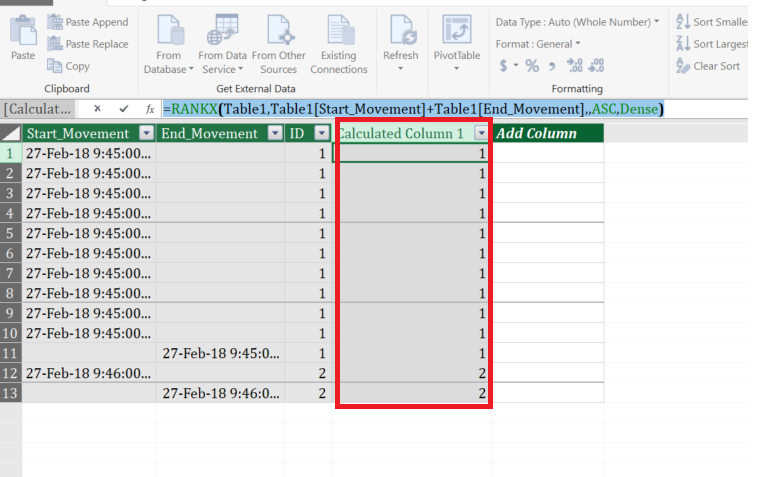Select row 13 header
Screen dimensions: 757x477
(11, 393)
